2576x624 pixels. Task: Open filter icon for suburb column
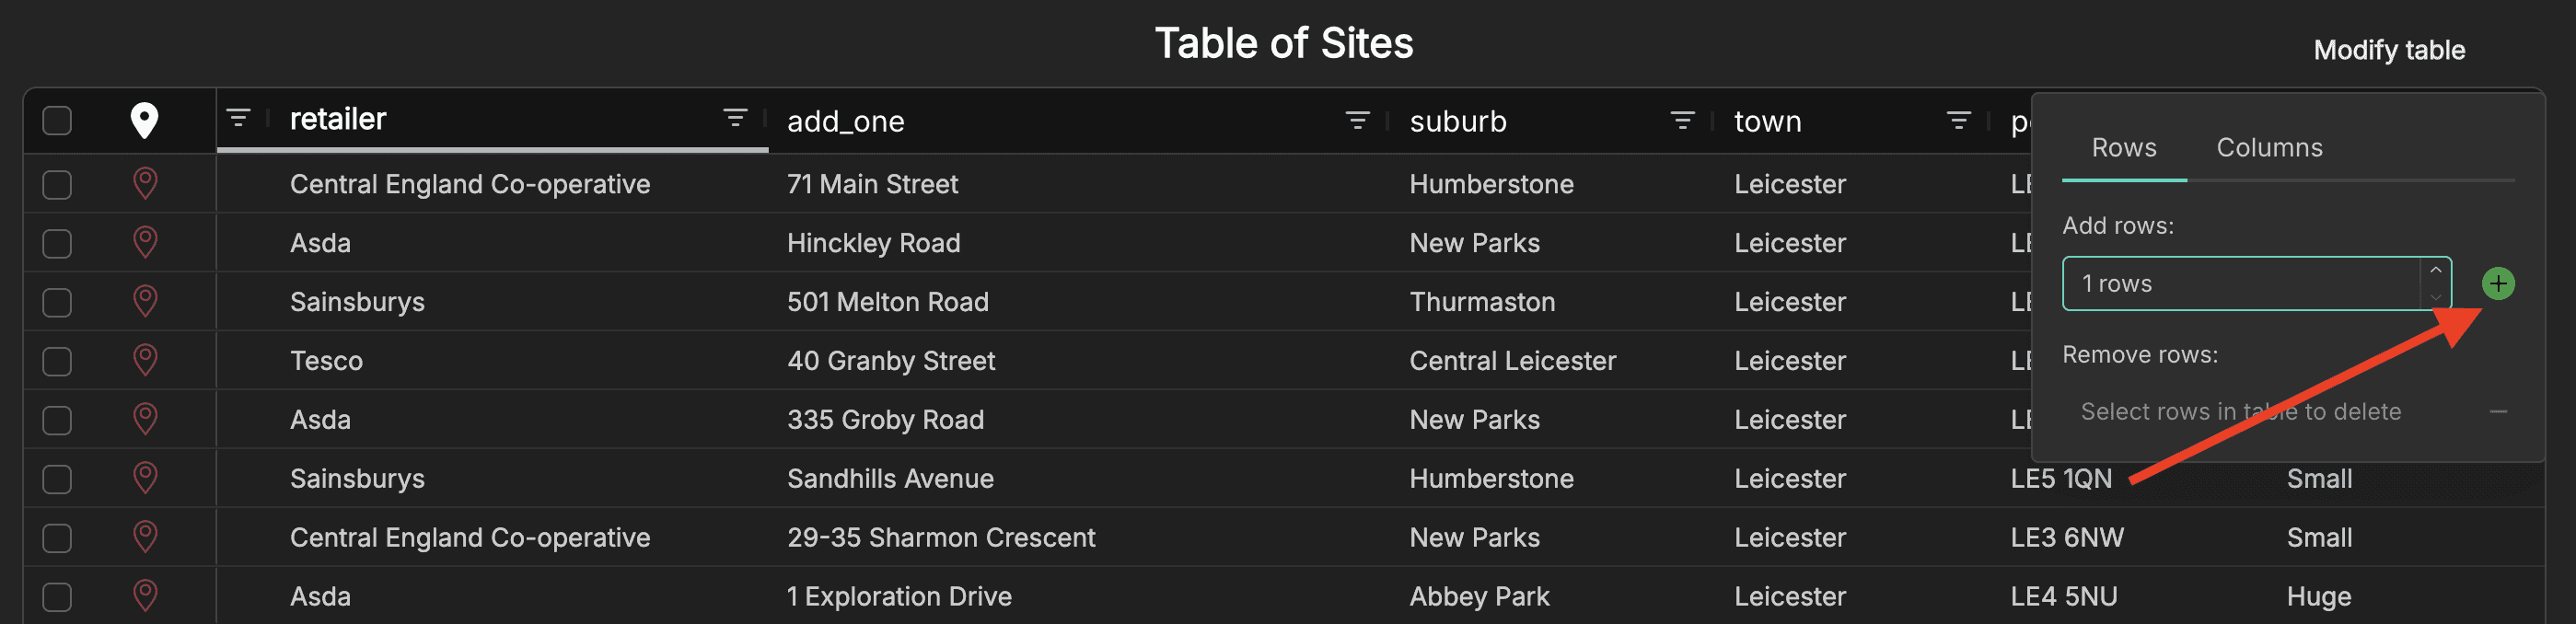(1682, 121)
